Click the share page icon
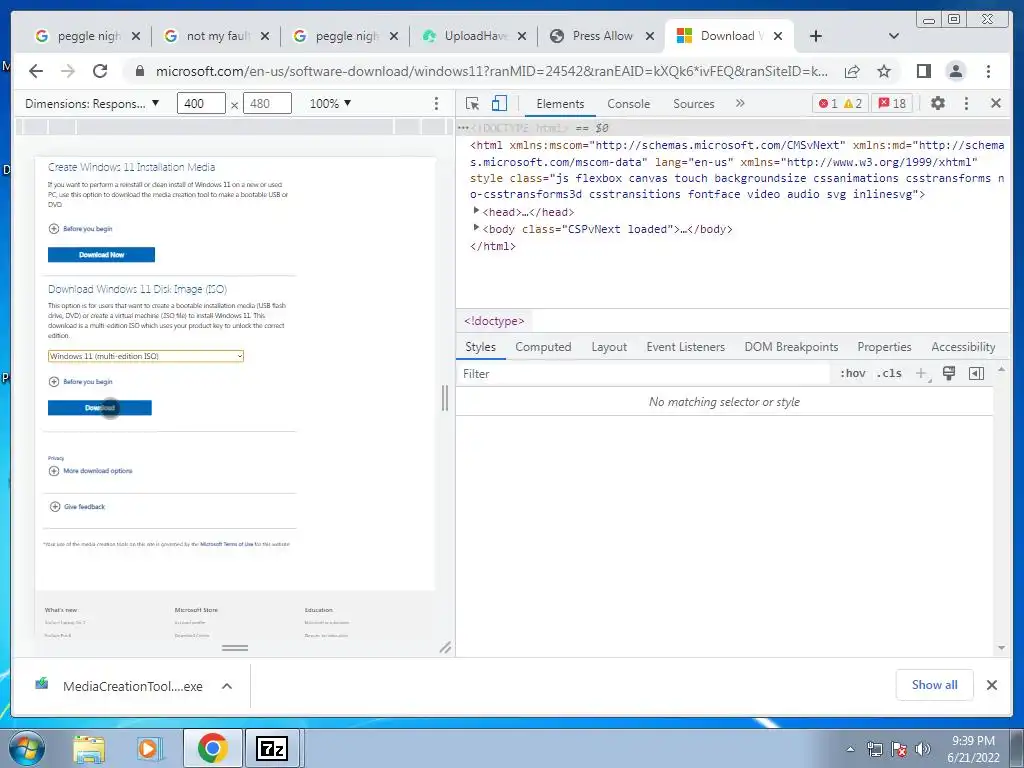 [852, 71]
